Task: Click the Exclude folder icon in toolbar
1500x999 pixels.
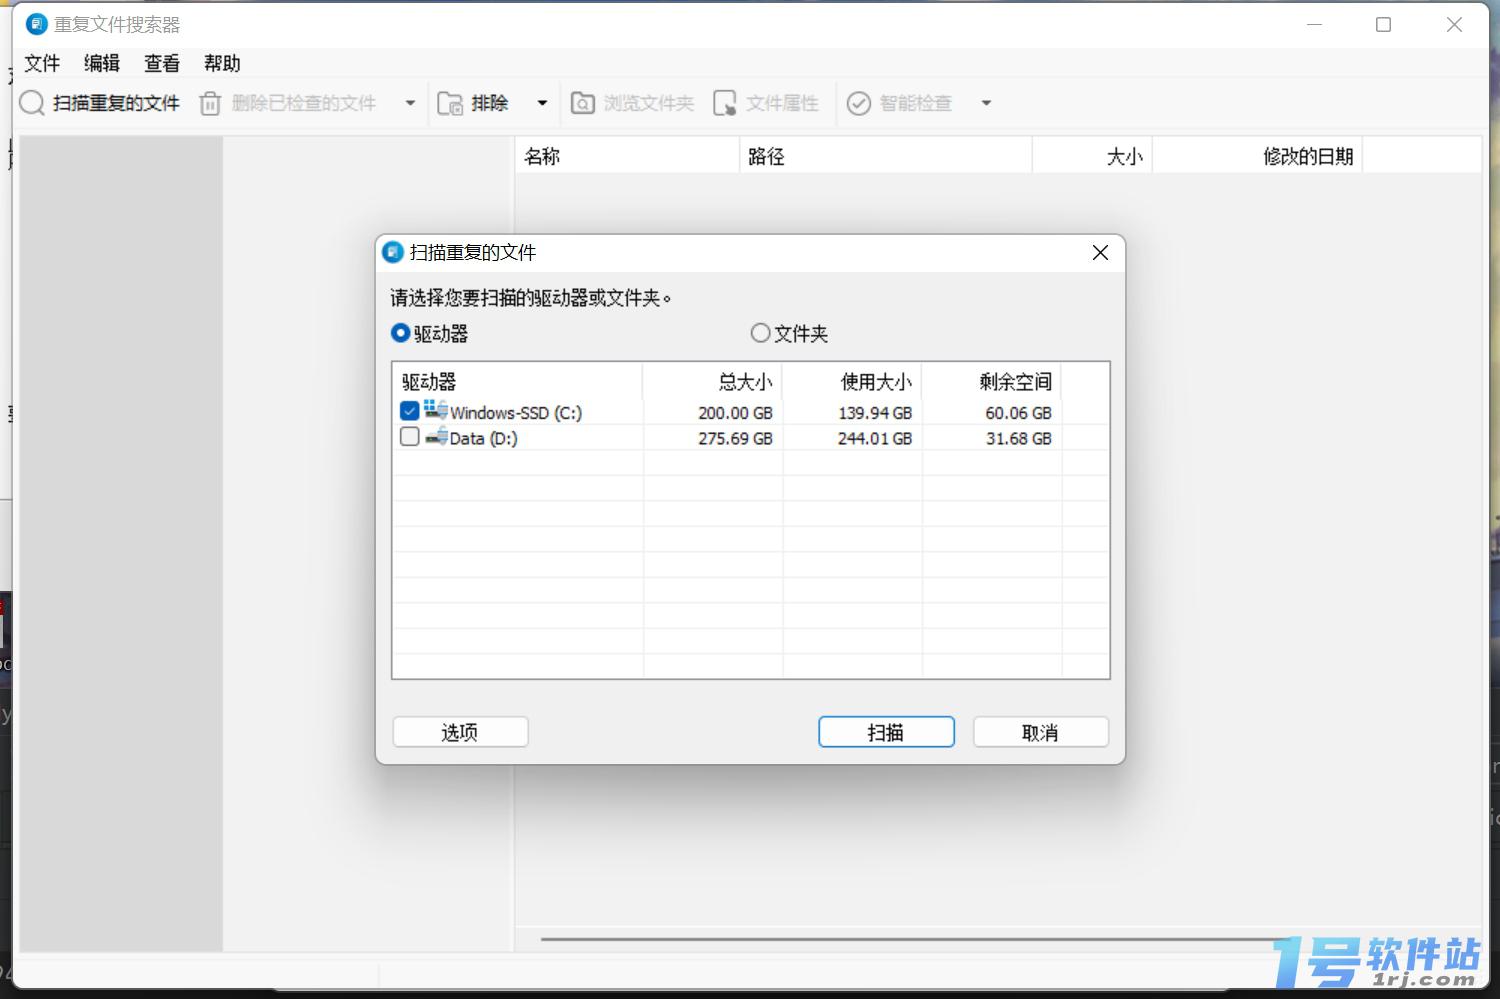Action: (450, 103)
